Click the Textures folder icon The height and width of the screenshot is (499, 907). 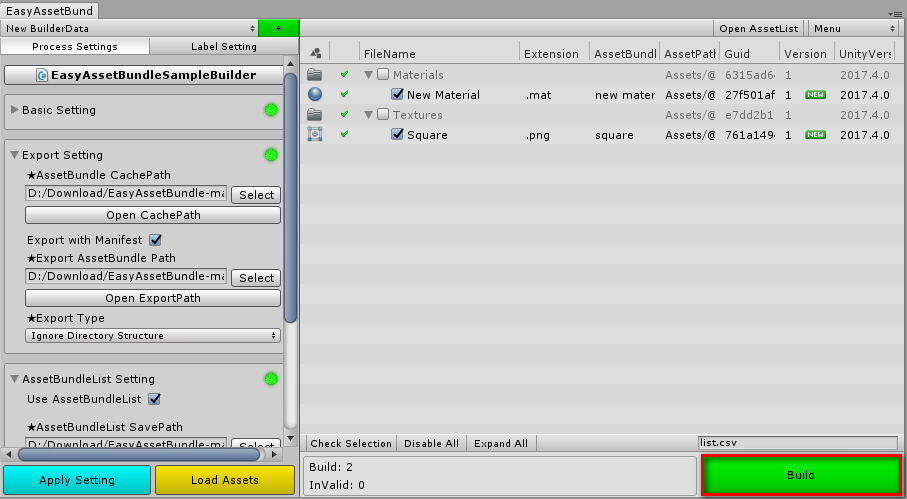click(x=315, y=114)
